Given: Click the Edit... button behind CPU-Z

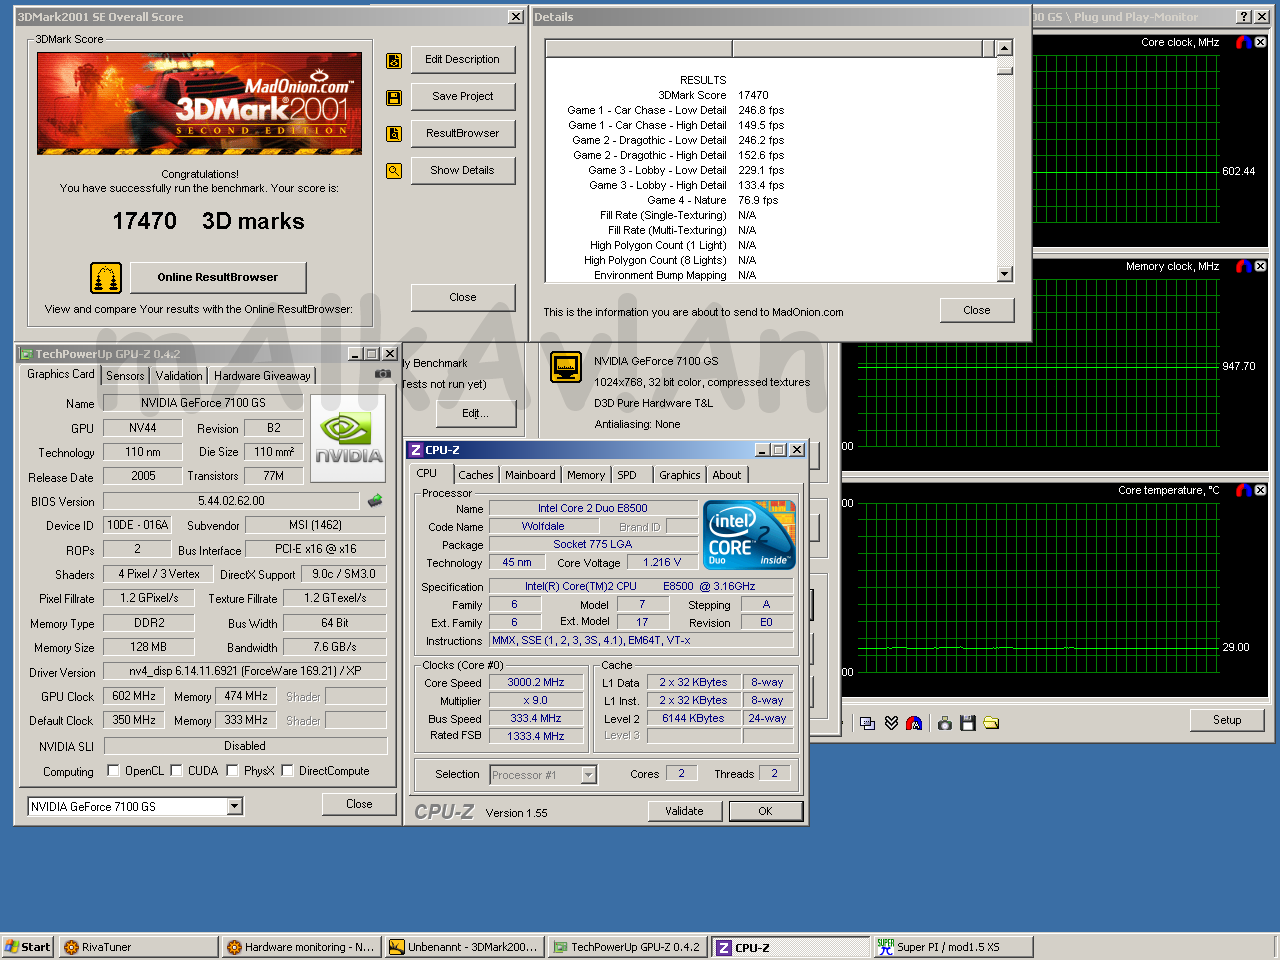Looking at the screenshot, I should tap(476, 413).
